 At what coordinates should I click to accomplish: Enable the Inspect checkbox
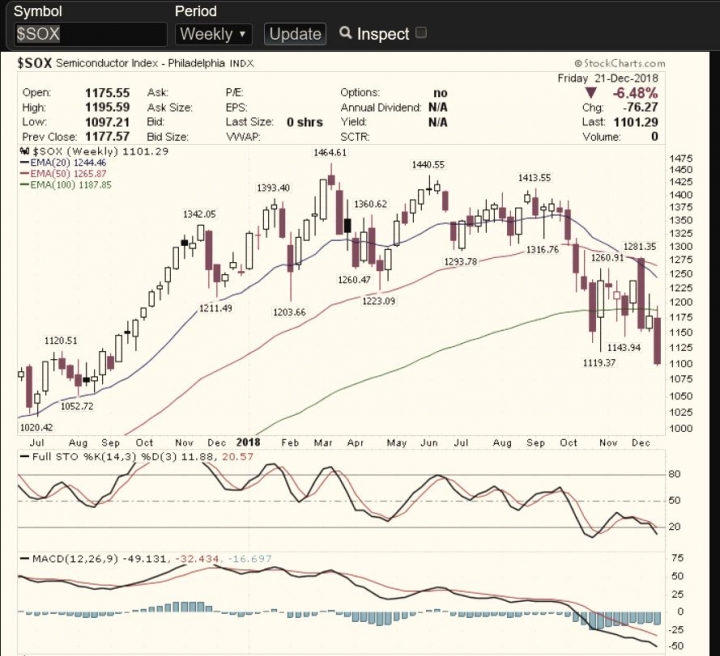[x=421, y=33]
